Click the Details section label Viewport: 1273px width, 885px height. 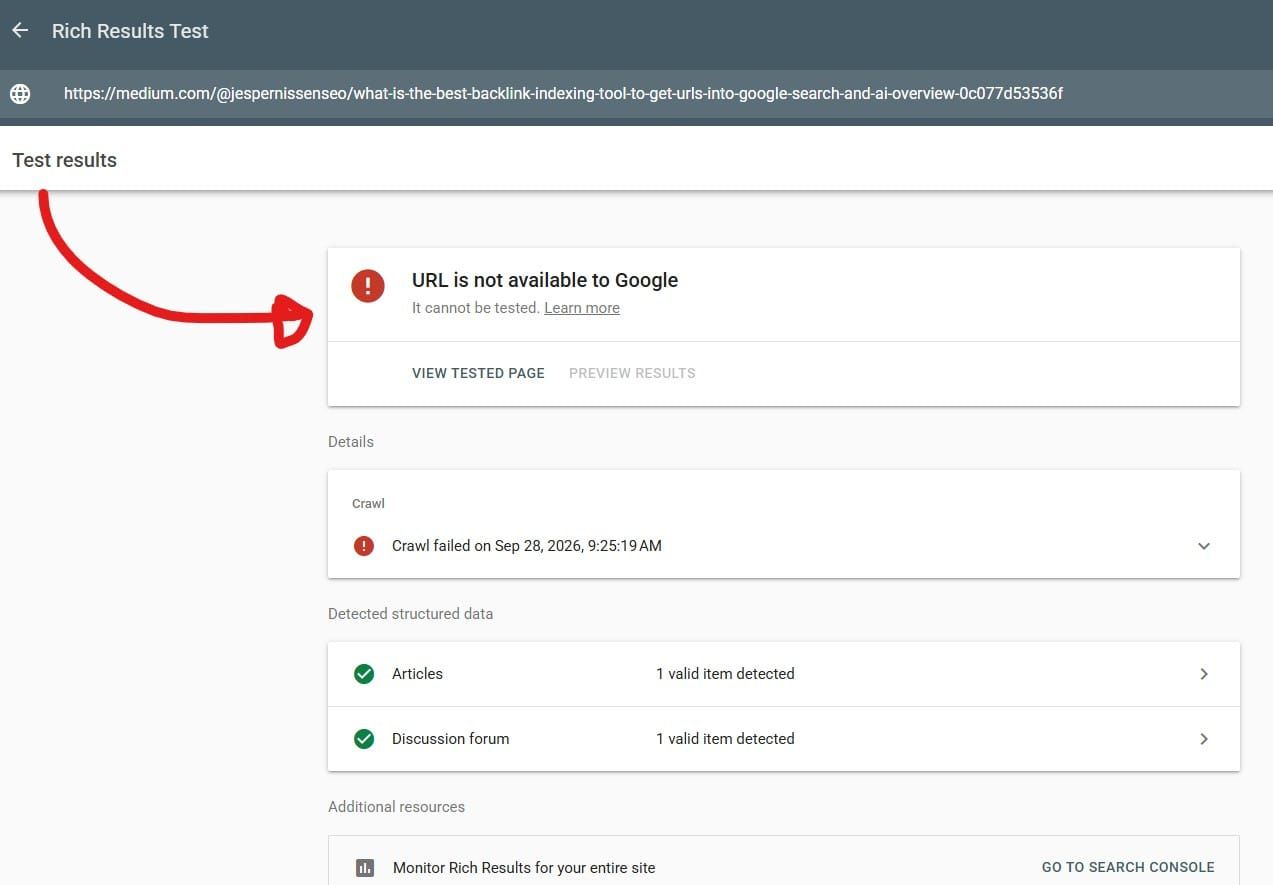point(351,442)
